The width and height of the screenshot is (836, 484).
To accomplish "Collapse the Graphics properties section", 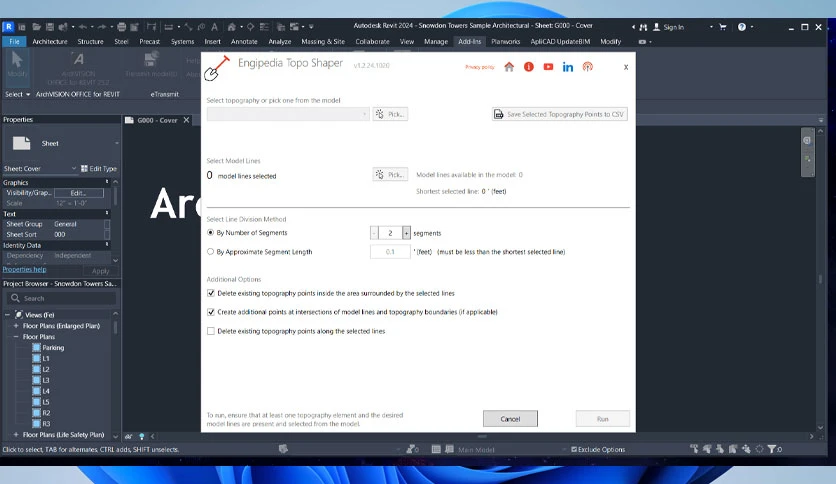I will coord(107,182).
